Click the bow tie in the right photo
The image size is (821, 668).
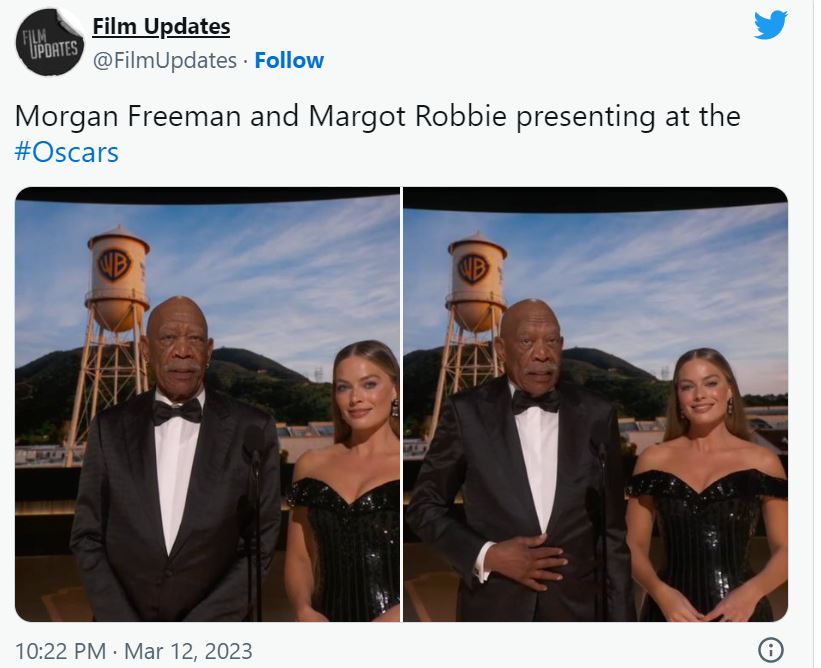point(536,401)
